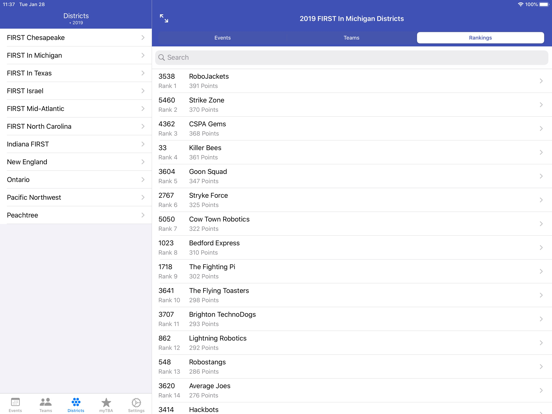Image resolution: width=552 pixels, height=414 pixels.
Task: Open the FIRST In Michigan district
Action: (76, 55)
